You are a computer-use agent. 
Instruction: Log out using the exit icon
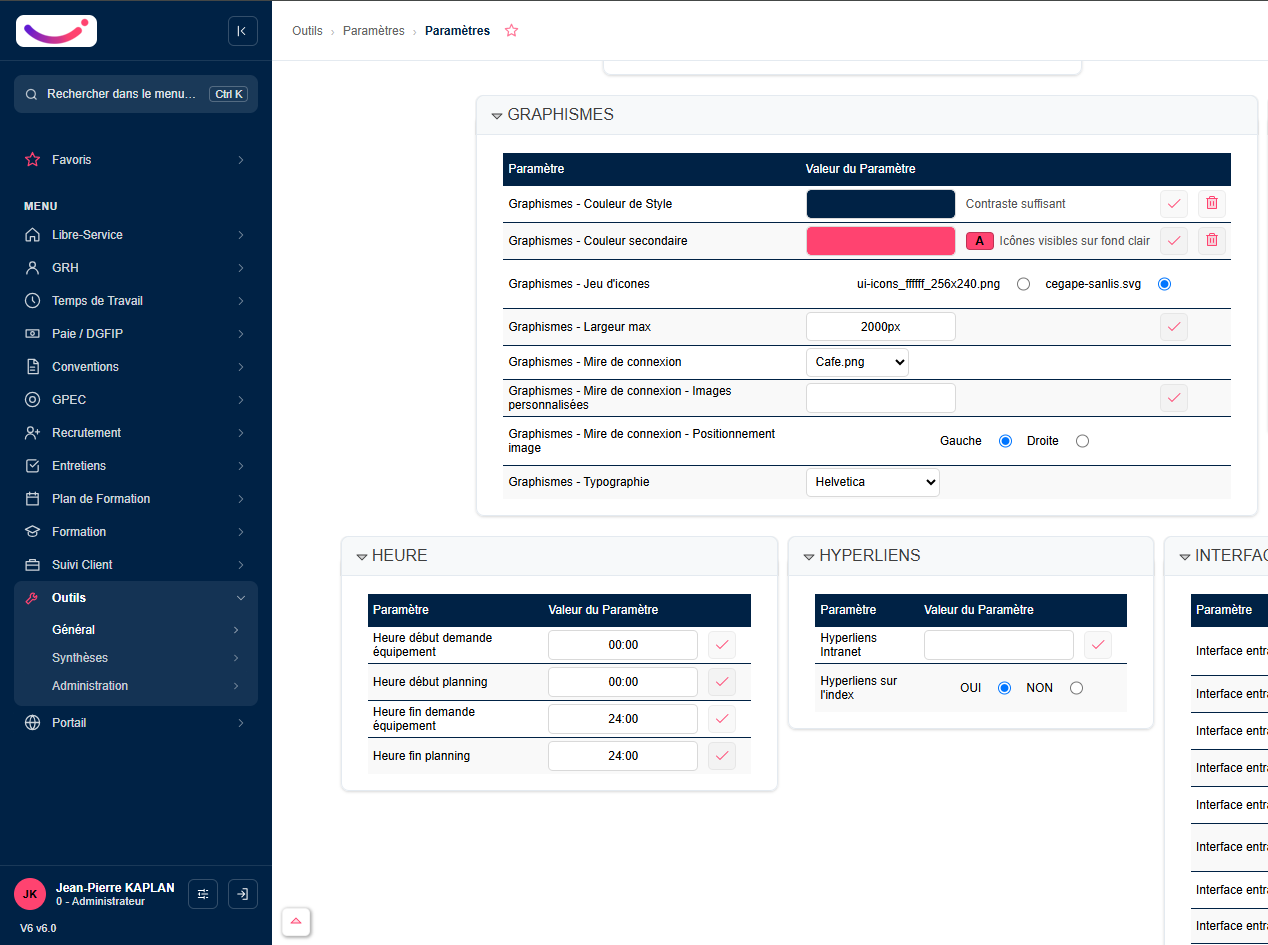pyautogui.click(x=243, y=894)
